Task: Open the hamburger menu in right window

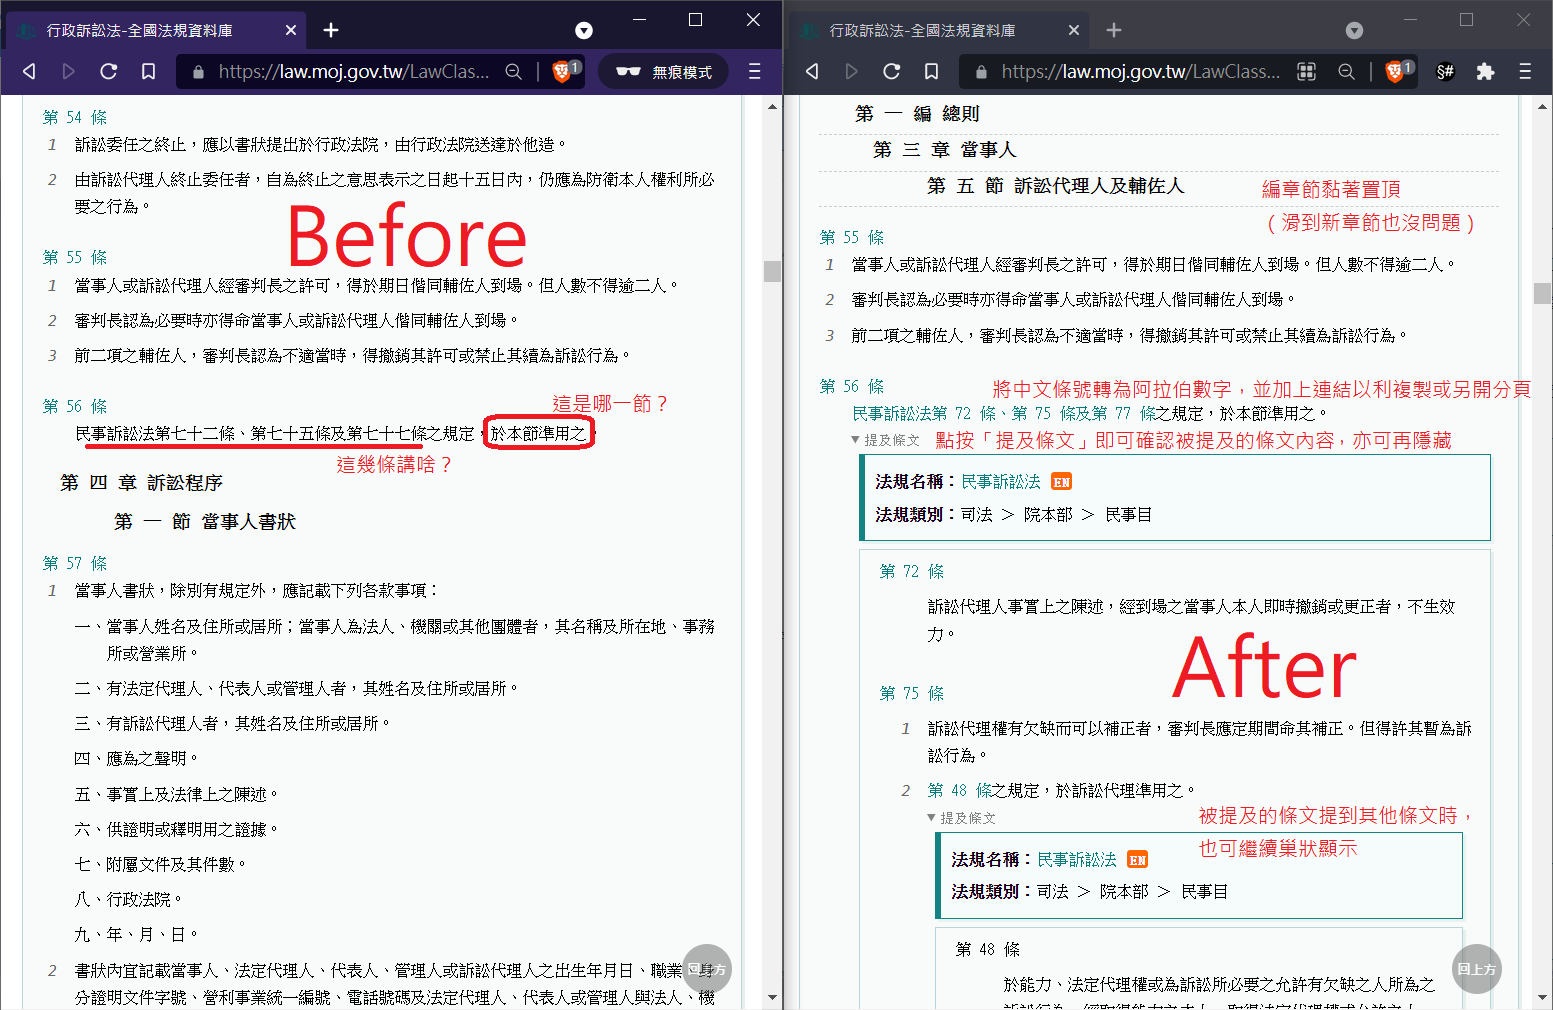Action: (1525, 71)
